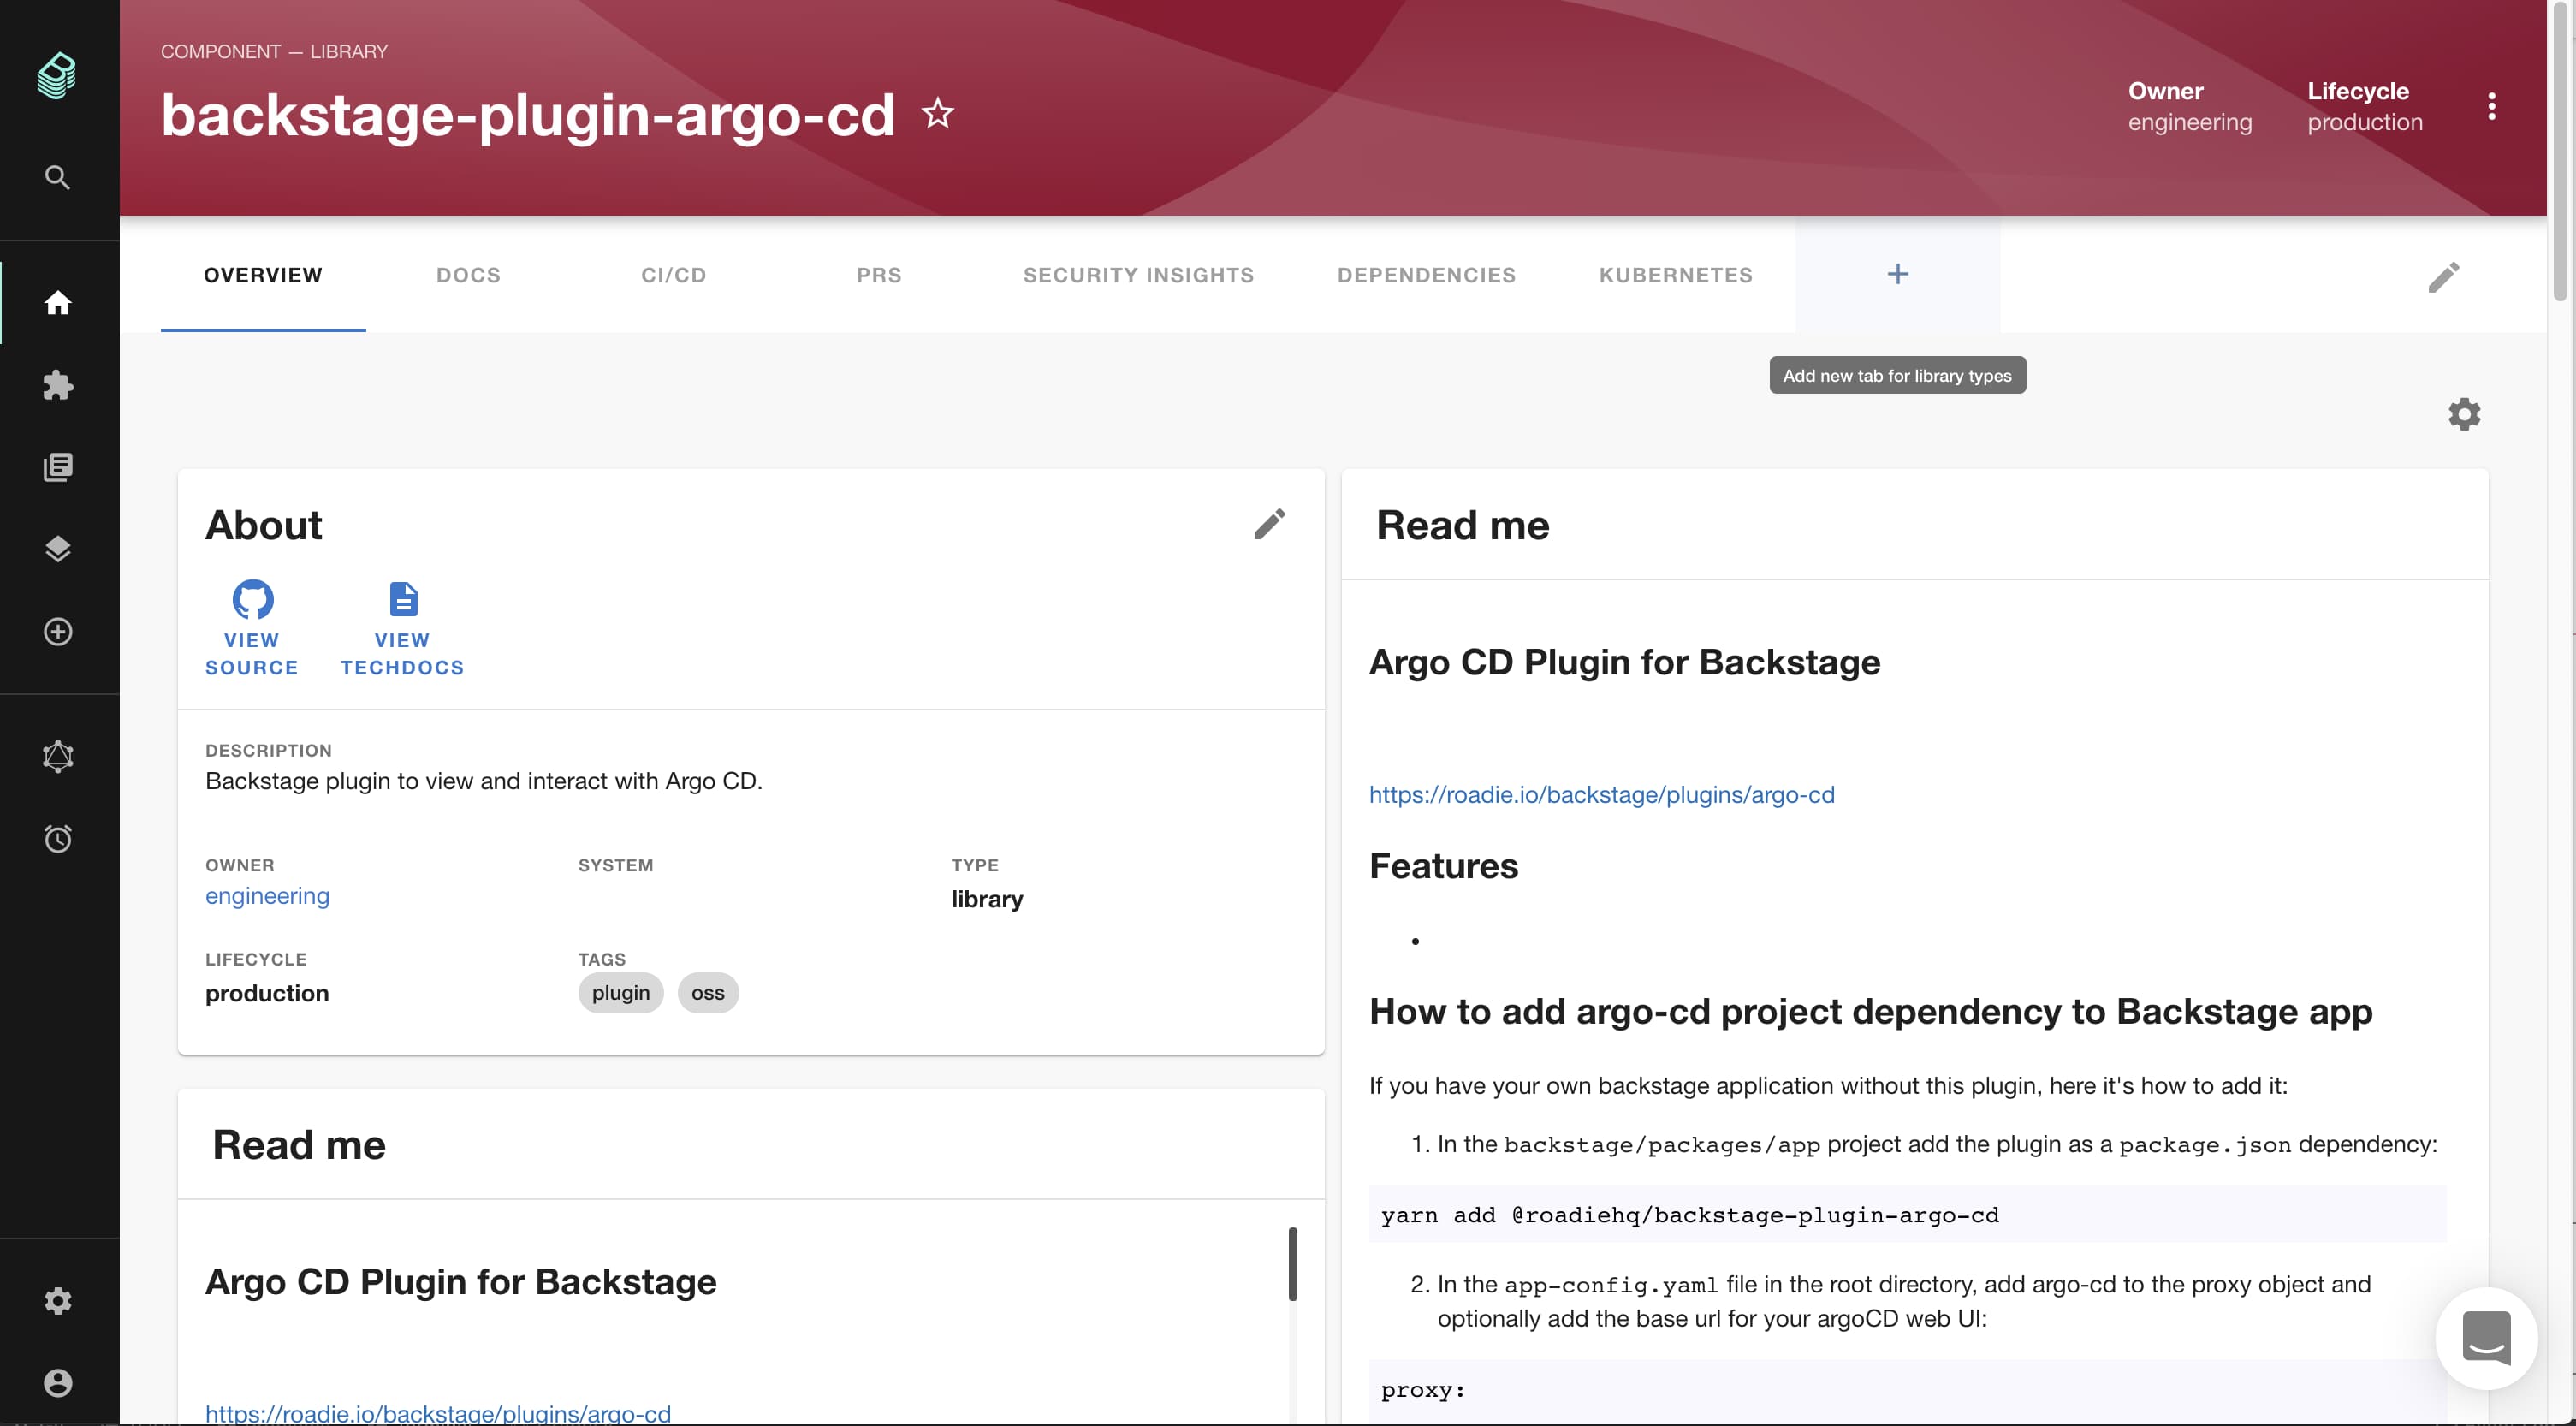Viewport: 2576px width, 1426px height.
Task: Click the create plus-circle icon in sidebar
Action: 58,632
